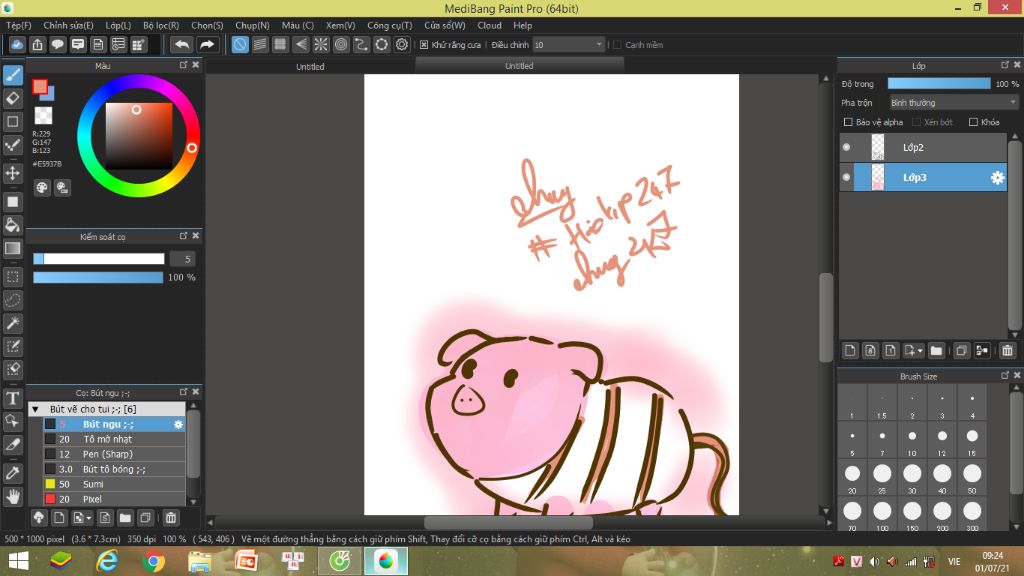Open the Lớp(L) menu
Viewport: 1024px width, 576px height.
118,25
